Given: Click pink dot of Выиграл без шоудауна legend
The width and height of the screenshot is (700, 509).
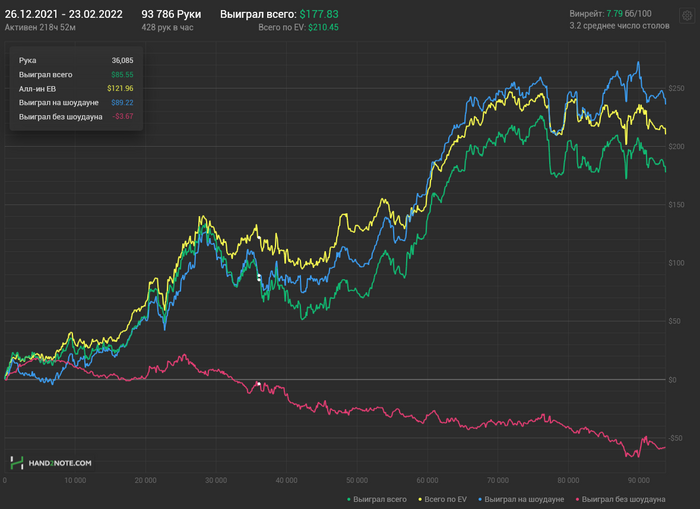Looking at the screenshot, I should click(577, 498).
